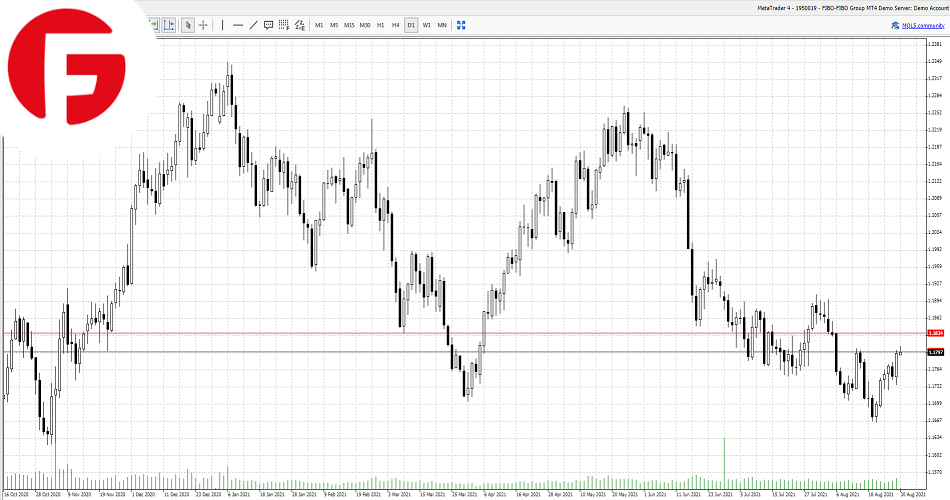Switch to MN monthly timeframe
This screenshot has width=950, height=500.
pyautogui.click(x=442, y=25)
